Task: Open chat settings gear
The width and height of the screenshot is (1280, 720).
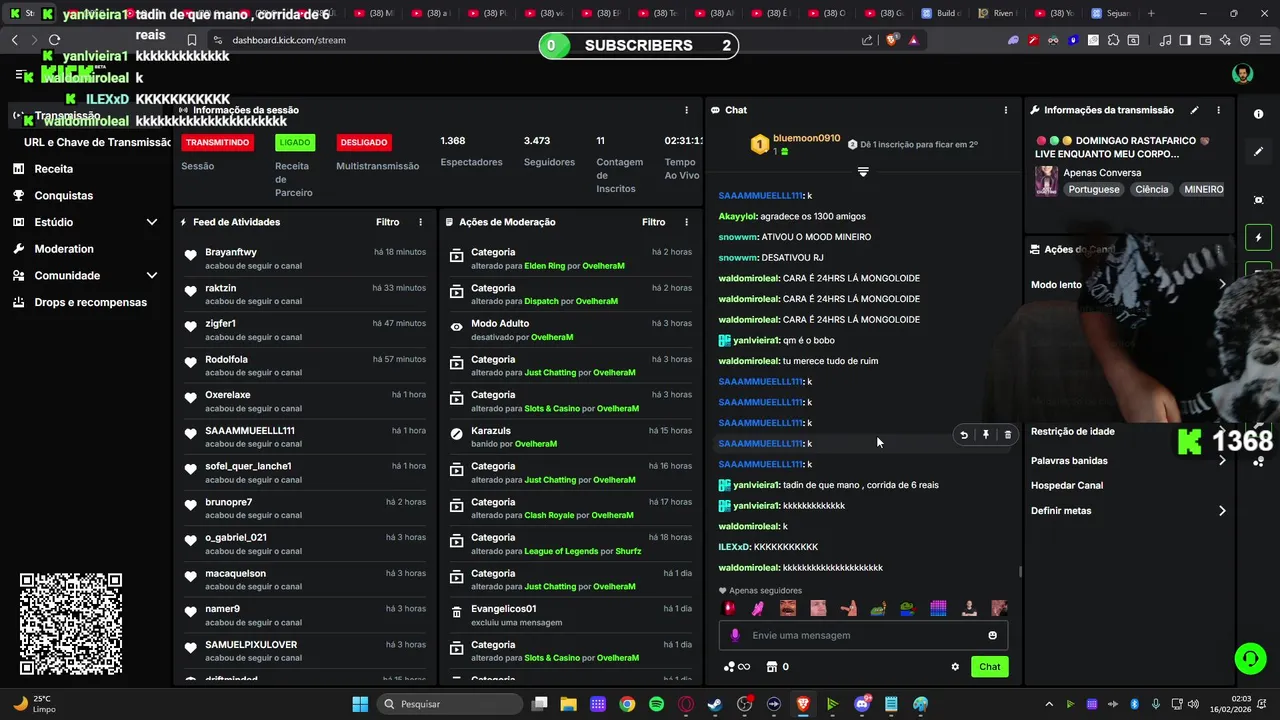Action: coord(955,667)
